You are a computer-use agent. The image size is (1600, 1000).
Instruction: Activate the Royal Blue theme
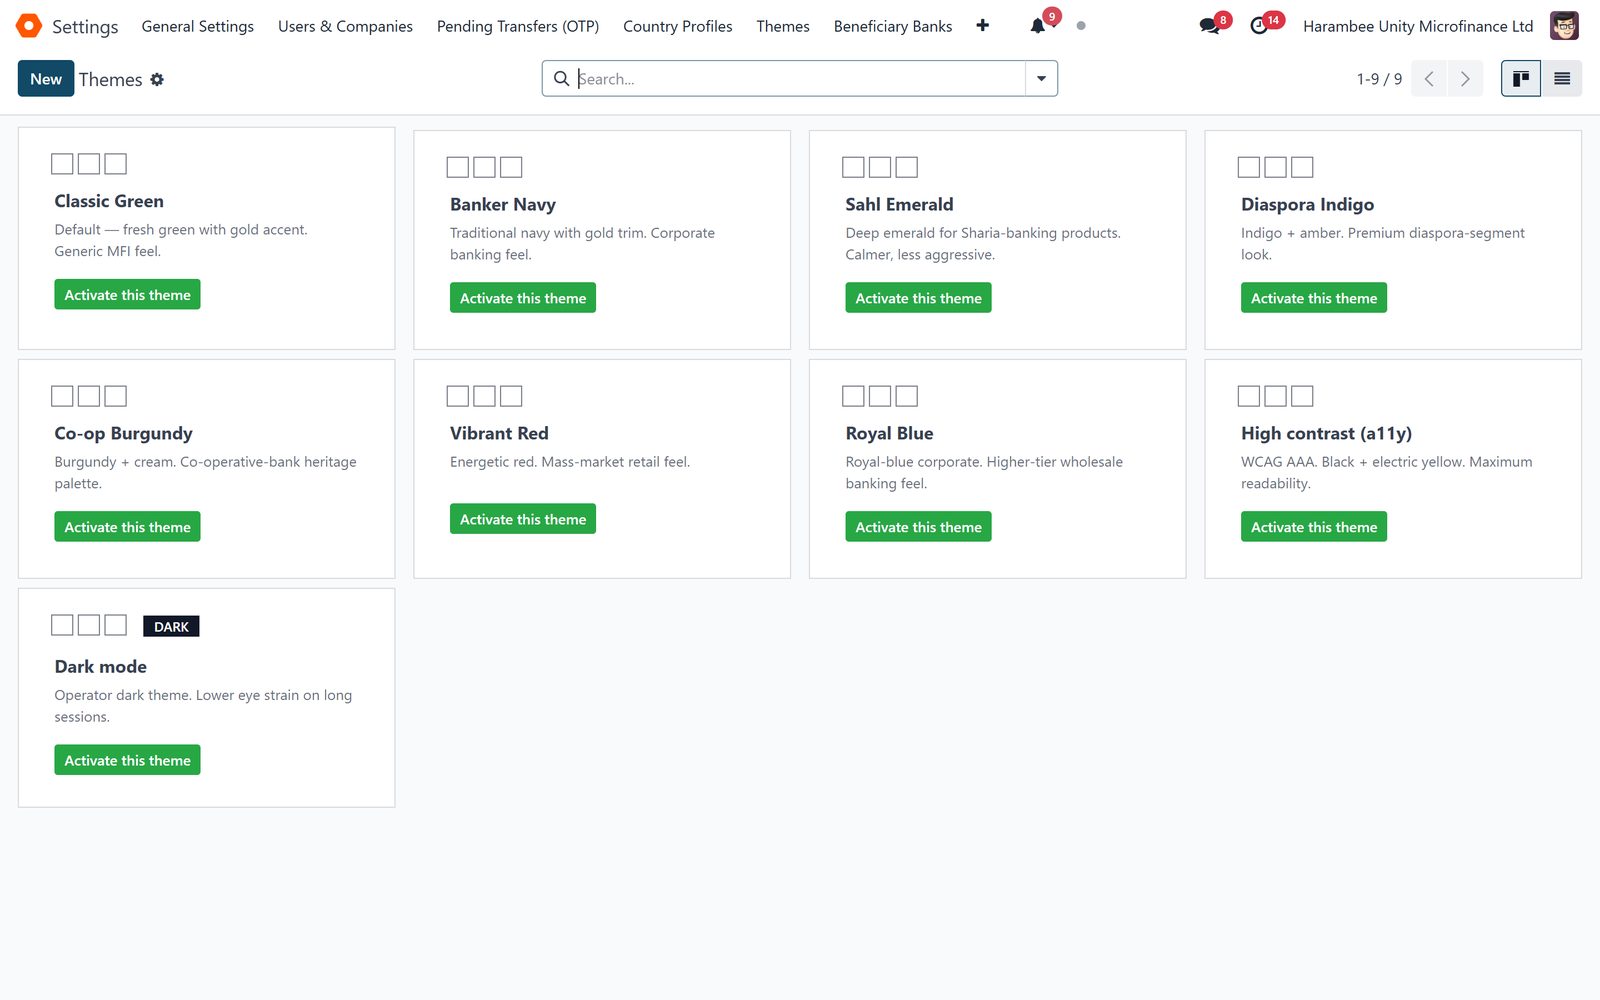pos(918,527)
